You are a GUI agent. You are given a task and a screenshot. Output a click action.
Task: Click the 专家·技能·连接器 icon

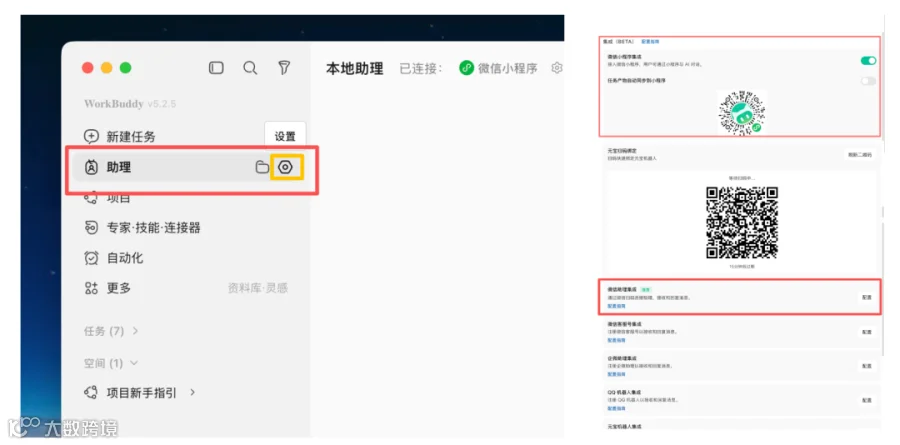pos(91,228)
